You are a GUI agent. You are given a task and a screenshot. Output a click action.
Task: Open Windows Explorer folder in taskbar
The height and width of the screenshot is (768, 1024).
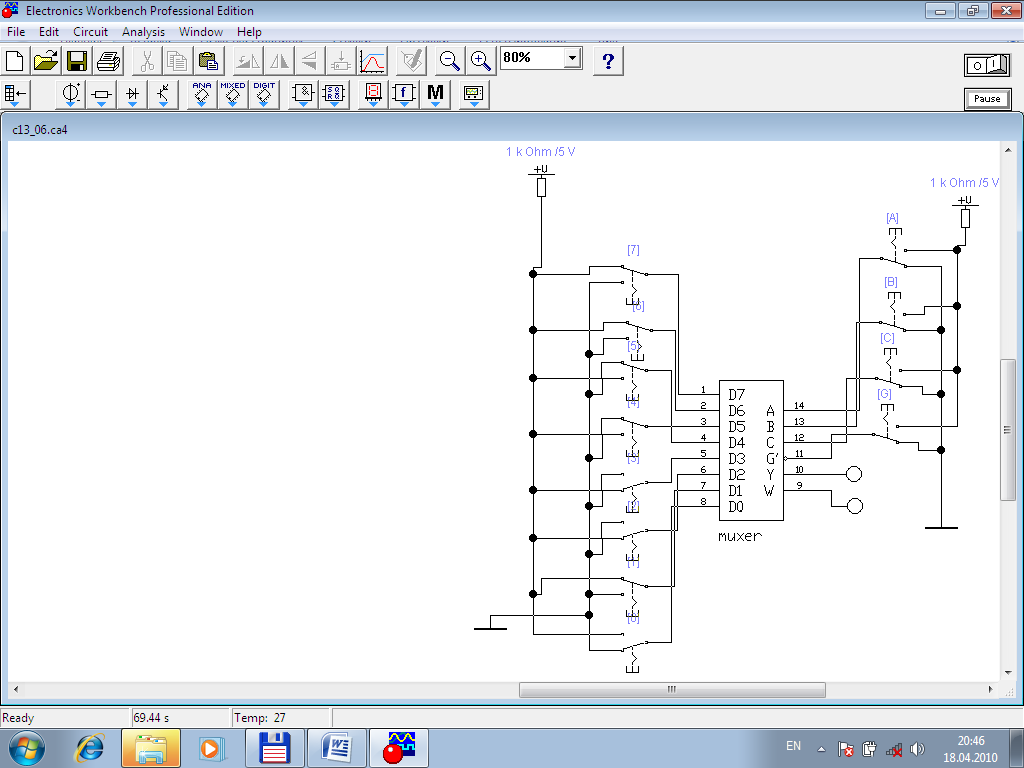pyautogui.click(x=150, y=748)
